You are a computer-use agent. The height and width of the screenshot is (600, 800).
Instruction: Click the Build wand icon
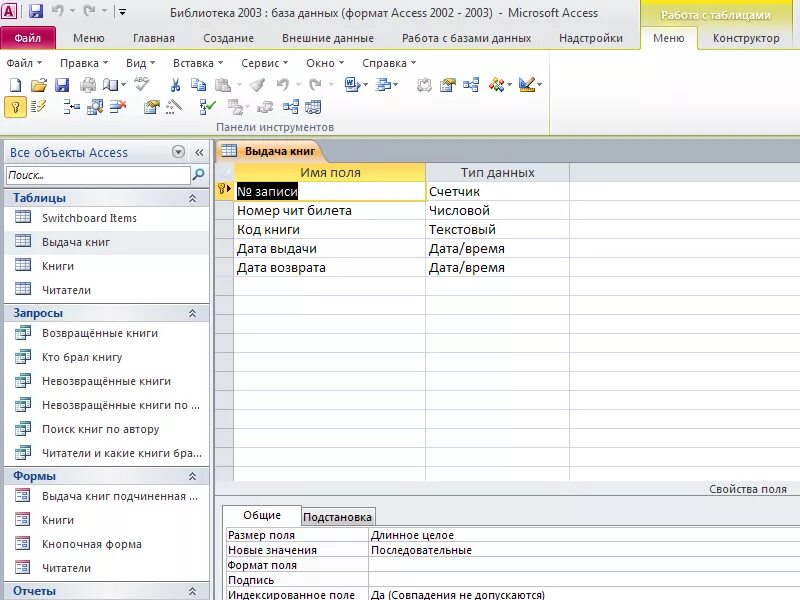(x=174, y=107)
